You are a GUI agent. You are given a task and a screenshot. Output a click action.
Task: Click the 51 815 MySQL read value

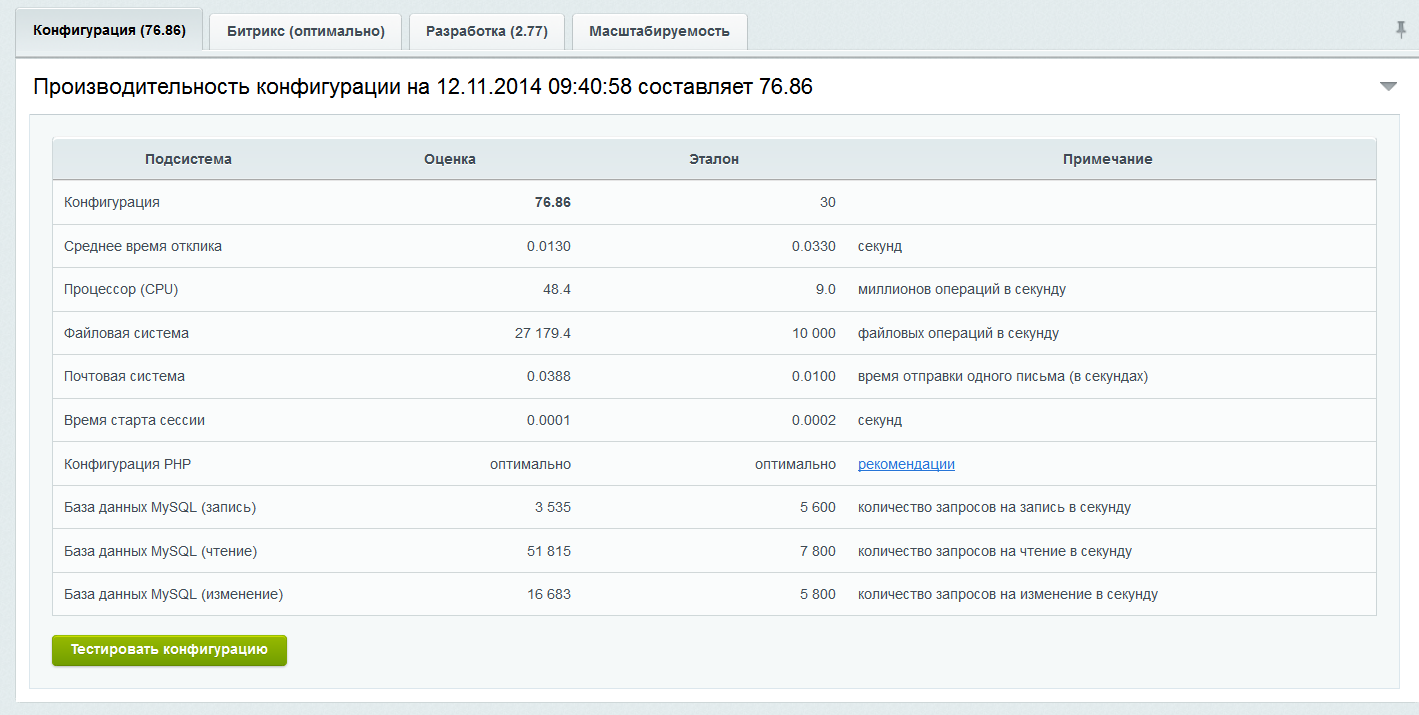click(x=549, y=551)
